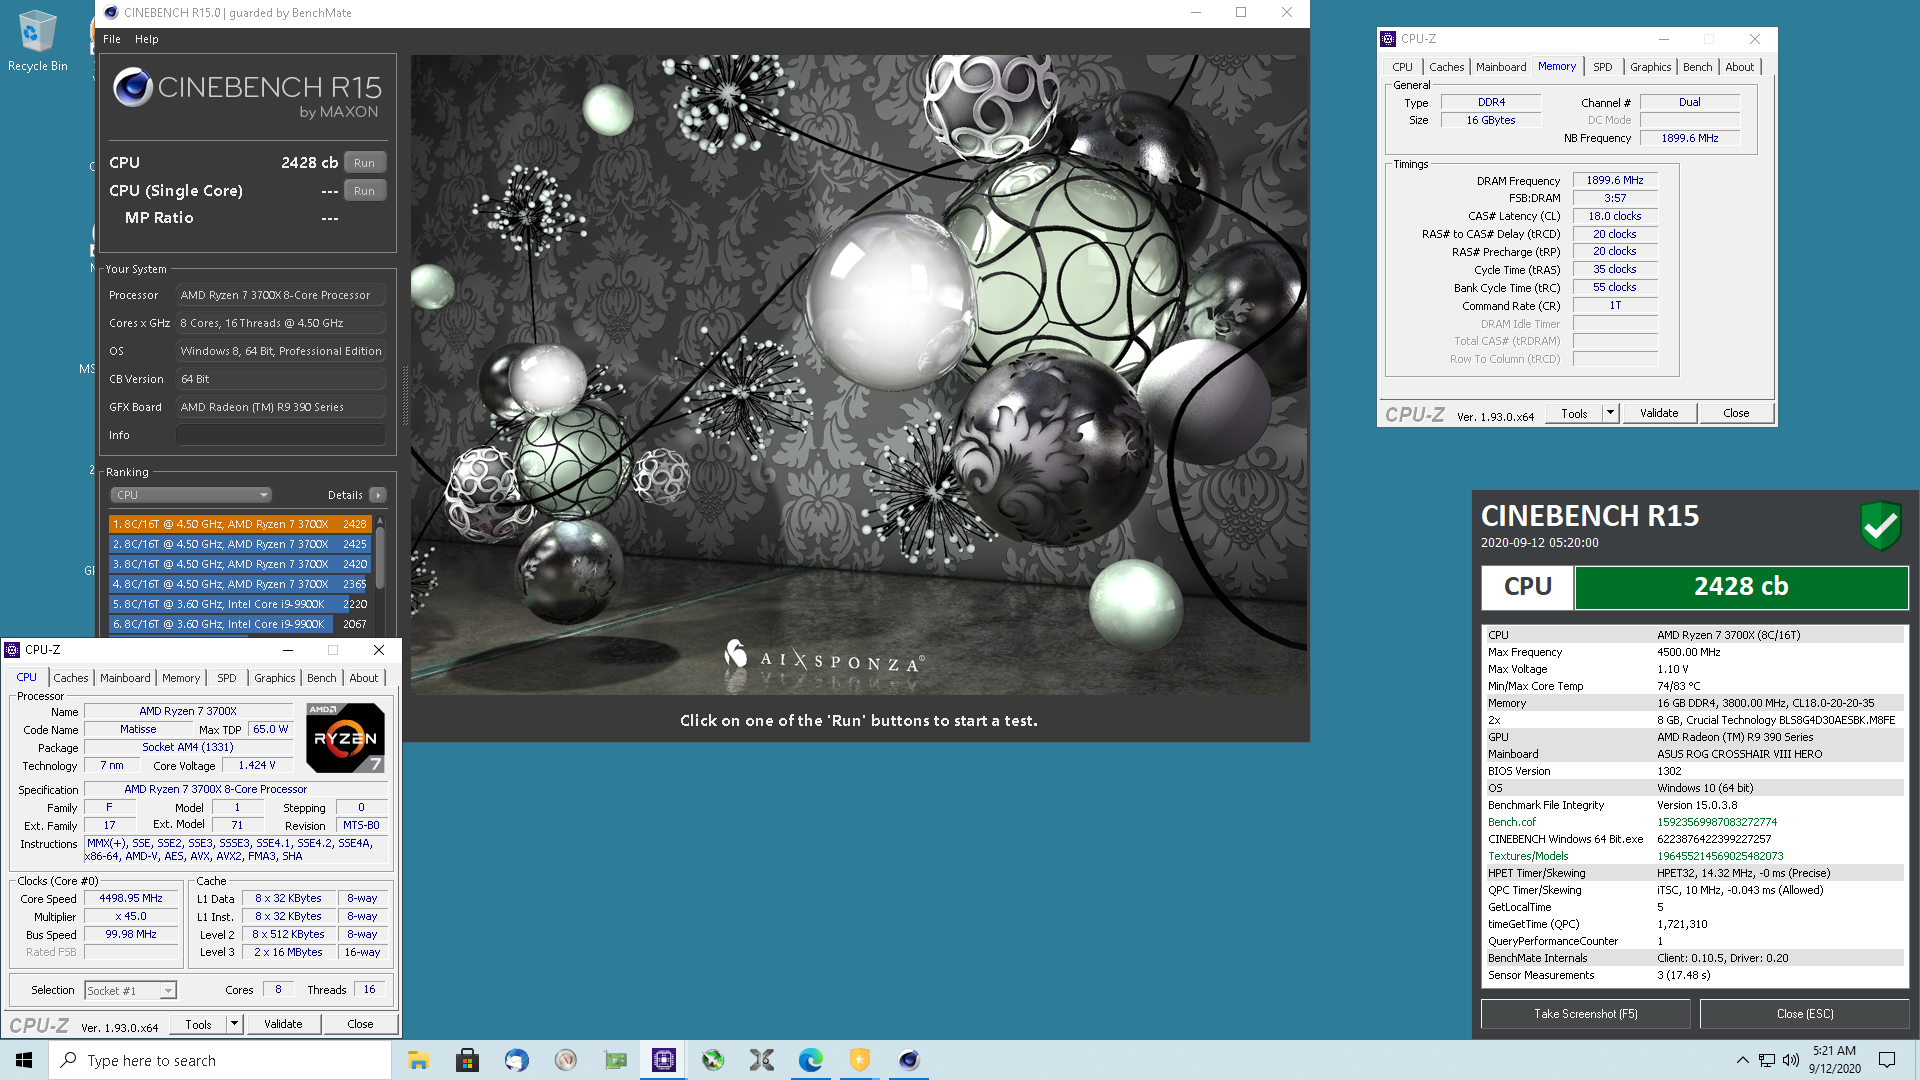Click the Cinebench R15 logo sphere

133,88
